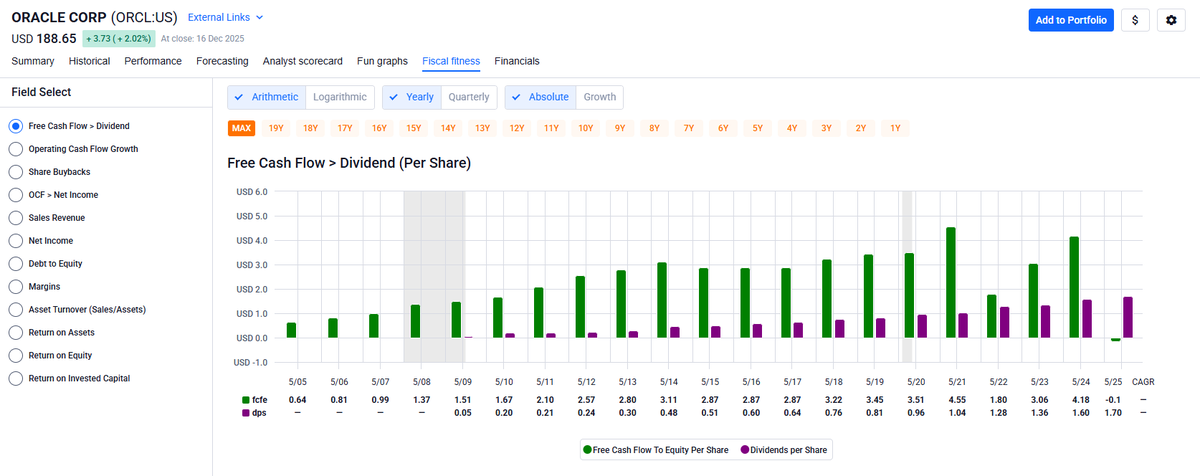
Task: Select 18Y time range
Action: (311, 128)
